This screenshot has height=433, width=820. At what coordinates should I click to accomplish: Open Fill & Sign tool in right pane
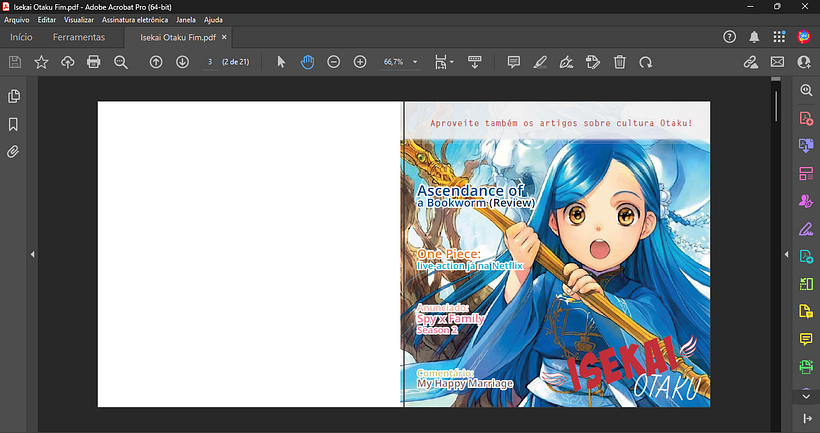(x=806, y=229)
